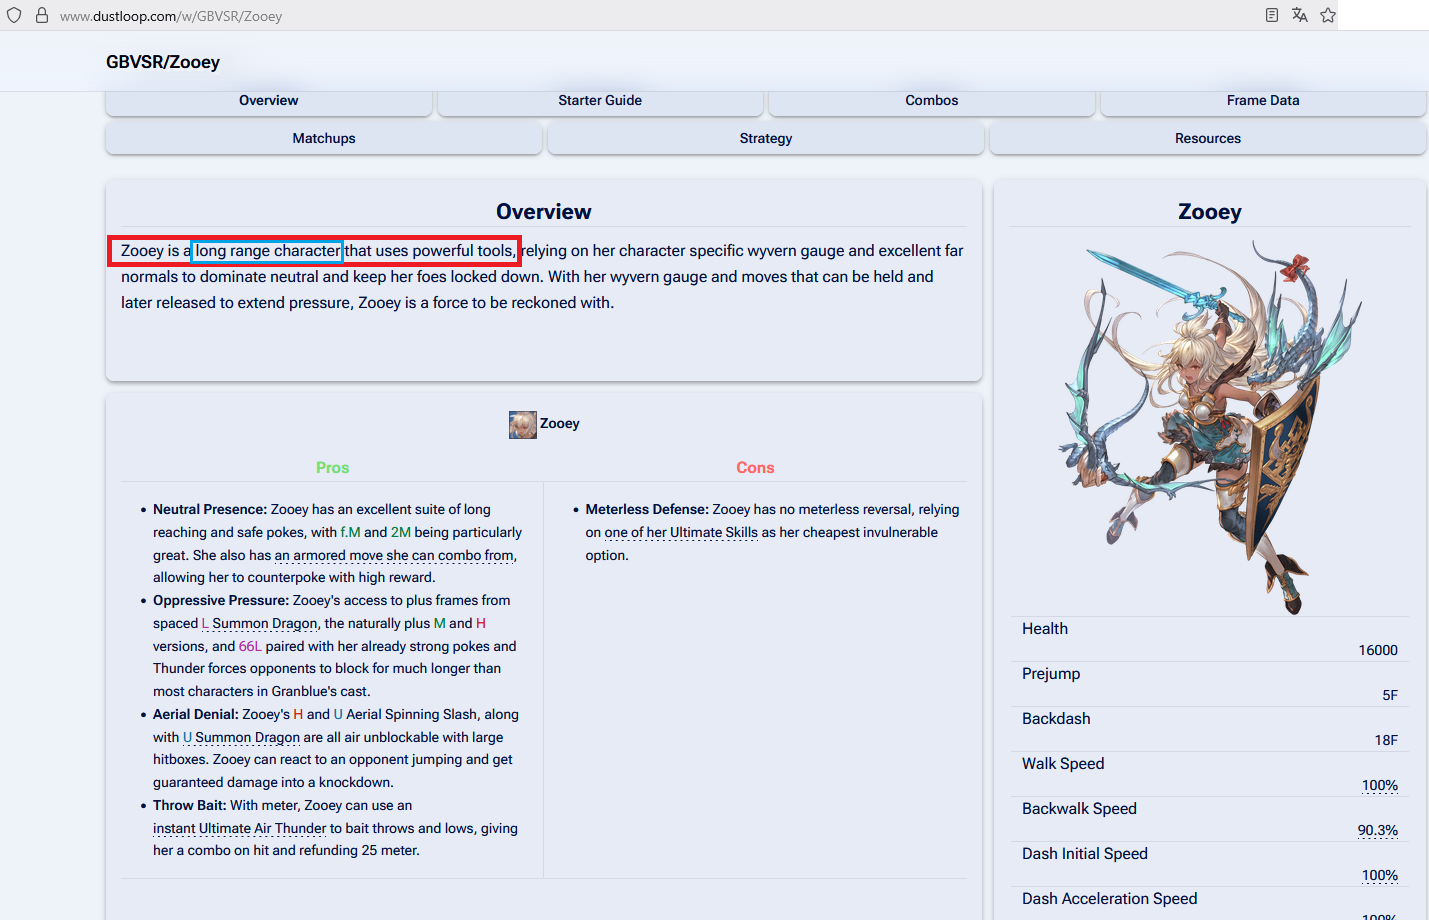Click the Overview section heading
Viewport: 1429px width, 920px height.
click(x=544, y=212)
